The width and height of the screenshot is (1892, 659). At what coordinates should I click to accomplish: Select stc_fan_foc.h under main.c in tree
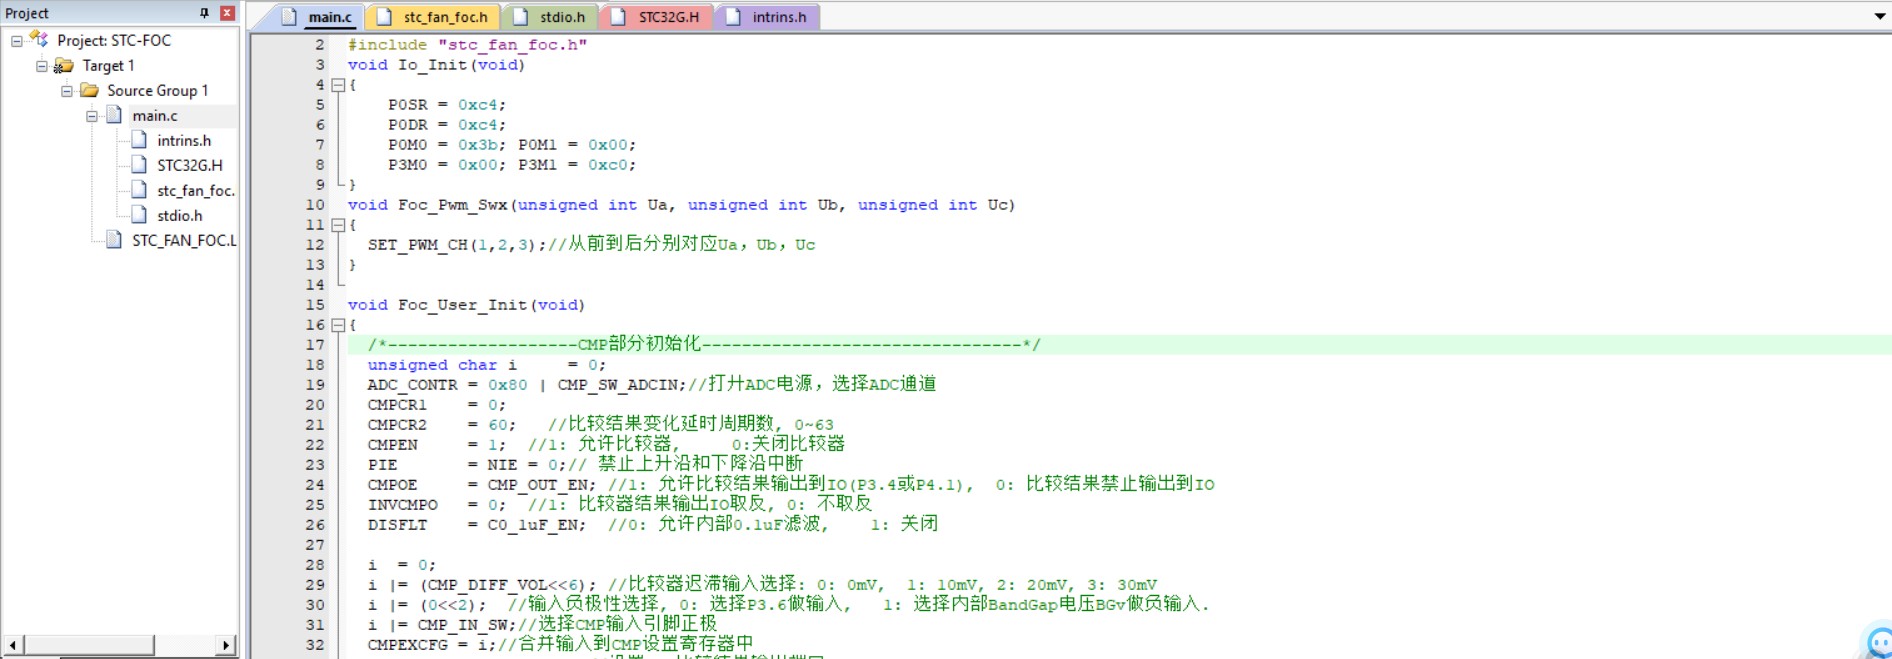coord(196,191)
